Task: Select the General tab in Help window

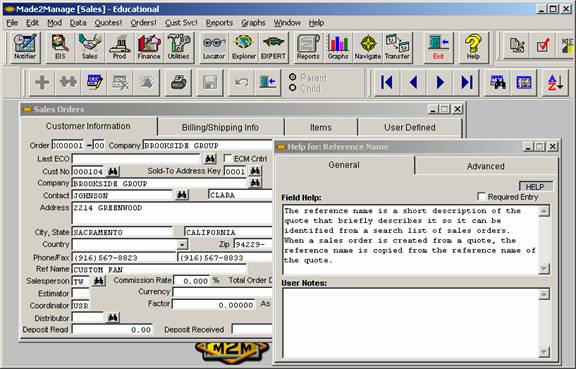Action: pos(344,165)
